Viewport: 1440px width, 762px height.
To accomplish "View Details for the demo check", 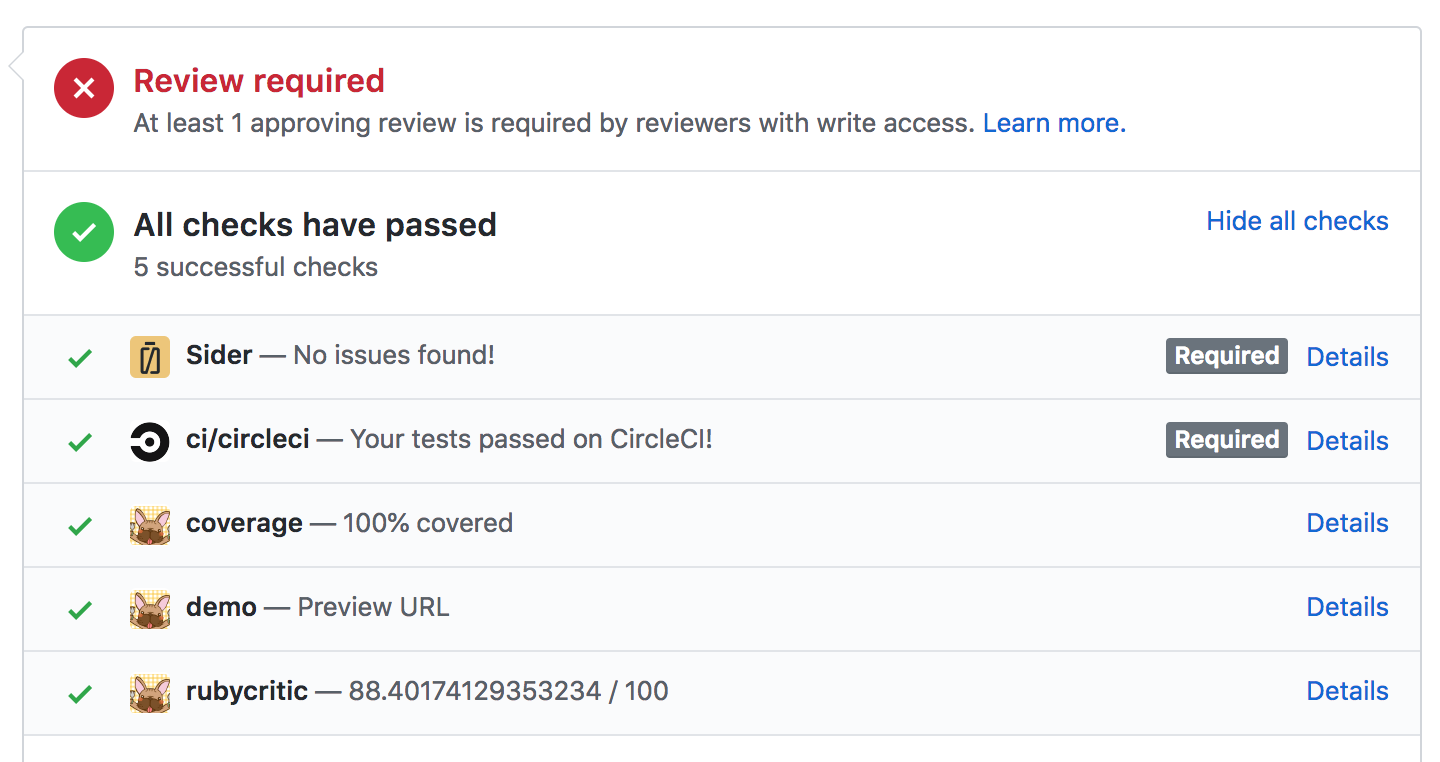I will pos(1347,607).
